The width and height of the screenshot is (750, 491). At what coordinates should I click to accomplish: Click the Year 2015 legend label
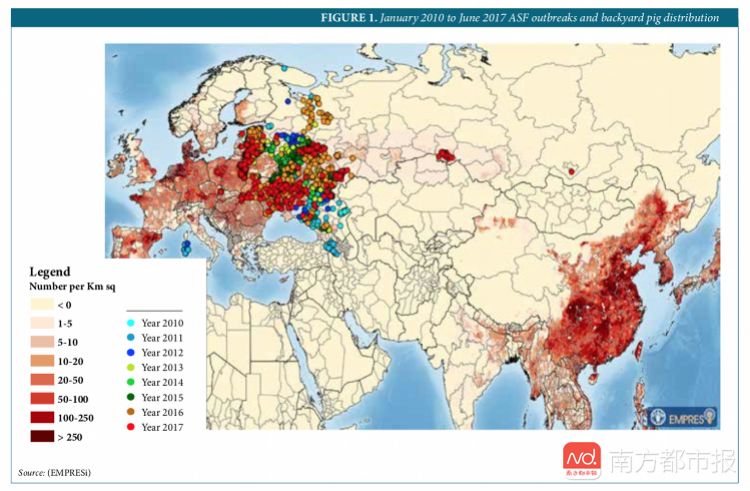coord(162,397)
